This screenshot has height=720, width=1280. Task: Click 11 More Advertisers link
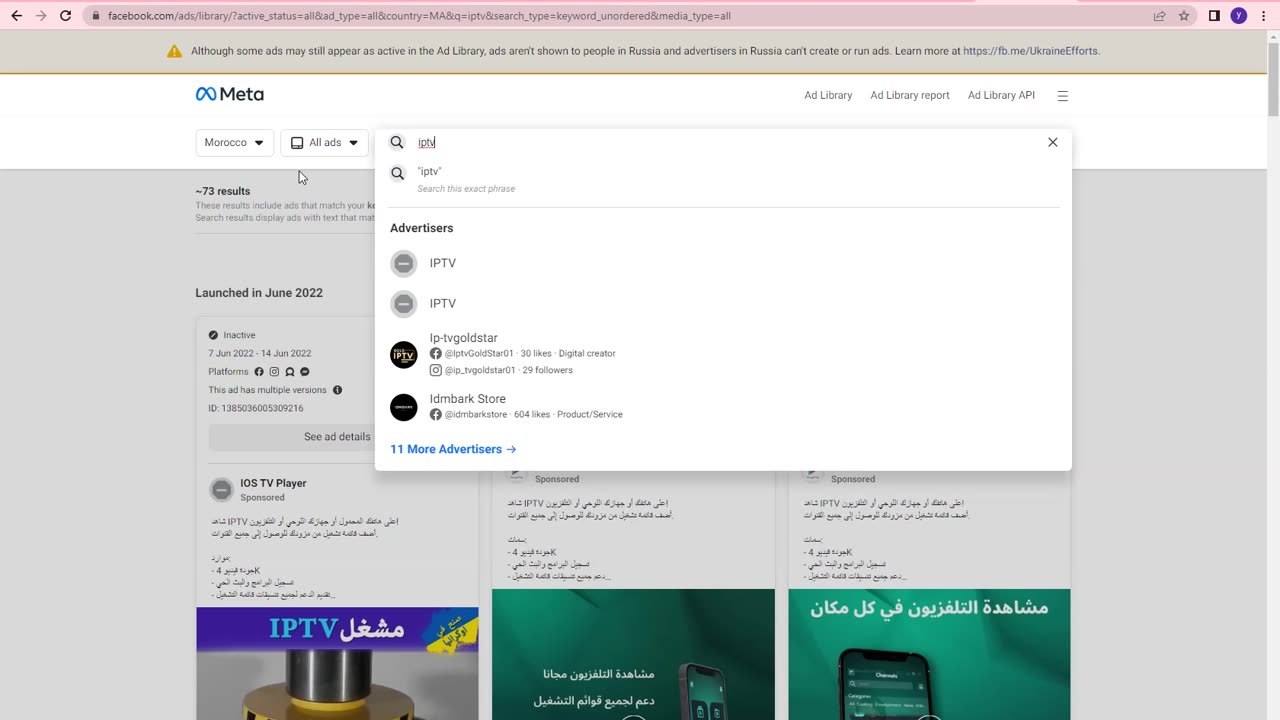click(453, 449)
